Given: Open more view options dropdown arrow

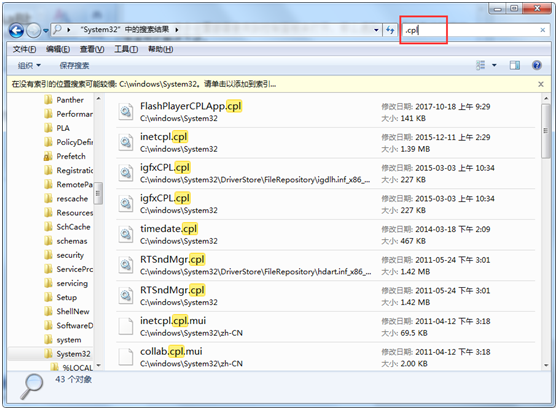Looking at the screenshot, I should pyautogui.click(x=494, y=65).
